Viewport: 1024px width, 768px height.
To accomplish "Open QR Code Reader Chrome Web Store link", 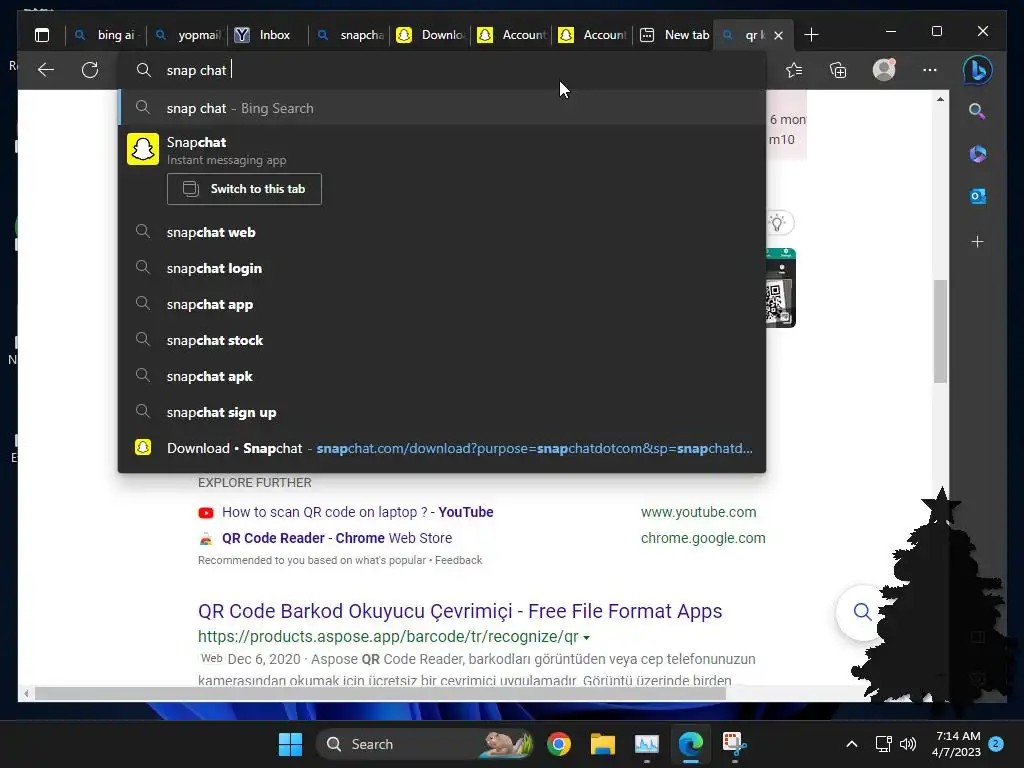I will coord(337,538).
